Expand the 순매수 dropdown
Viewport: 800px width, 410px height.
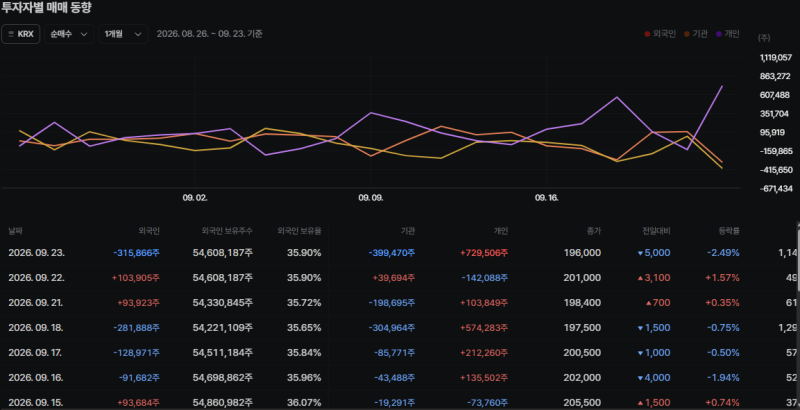pyautogui.click(x=69, y=34)
